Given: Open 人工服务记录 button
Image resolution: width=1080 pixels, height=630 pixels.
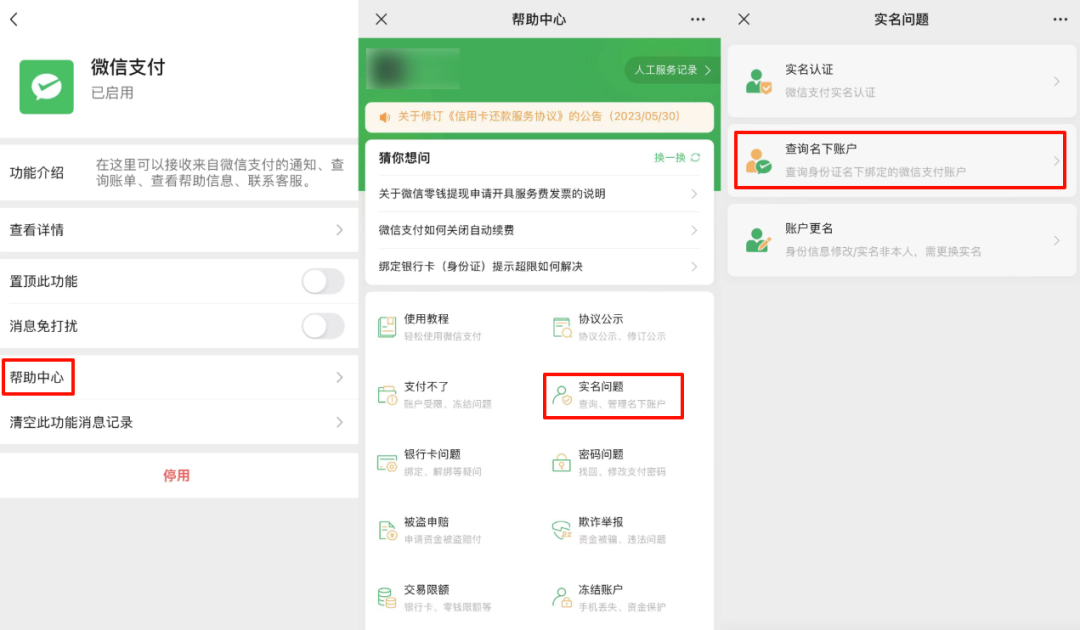Looking at the screenshot, I should [x=672, y=70].
